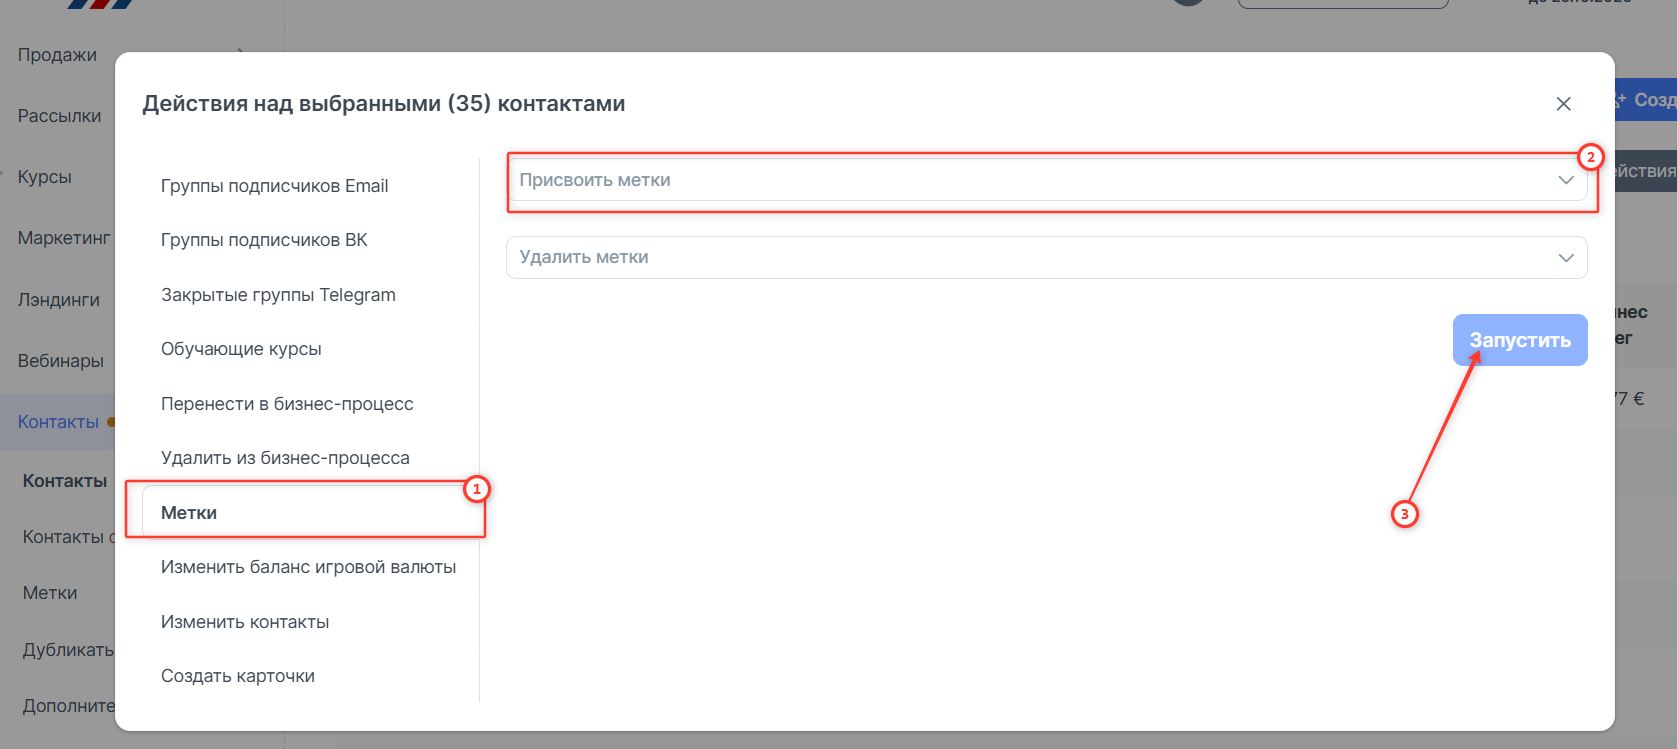
Task: Expand the 'Присвоить метки' dropdown chevron
Action: (1565, 181)
